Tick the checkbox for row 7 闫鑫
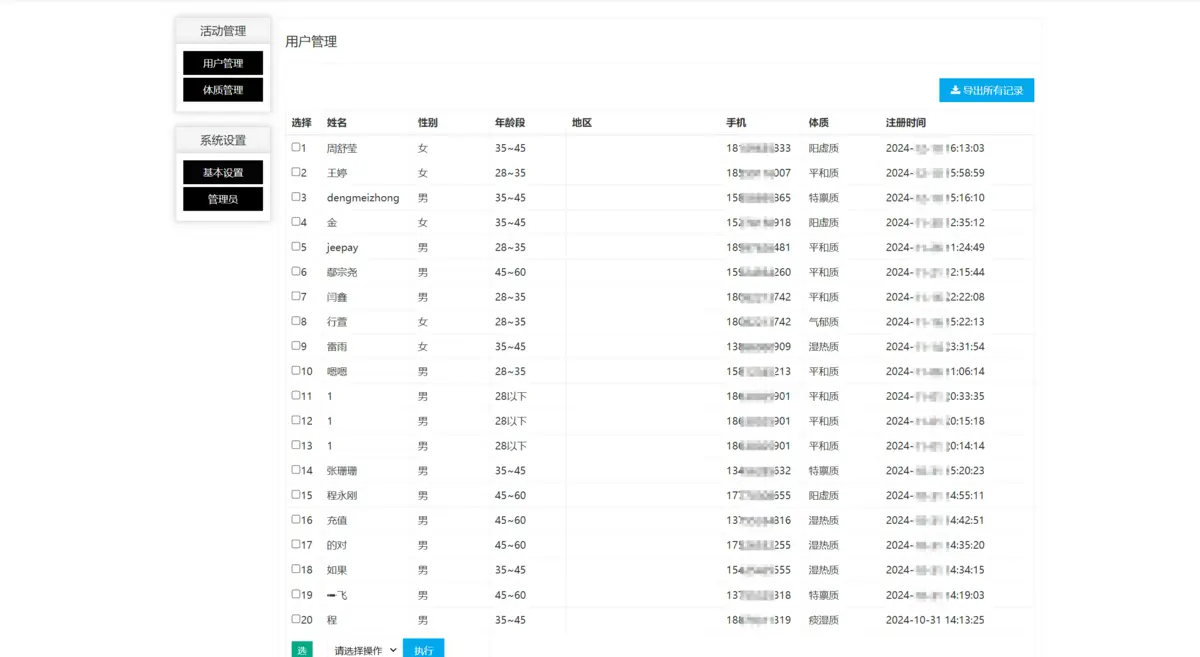This screenshot has height=657, width=1200. [296, 296]
